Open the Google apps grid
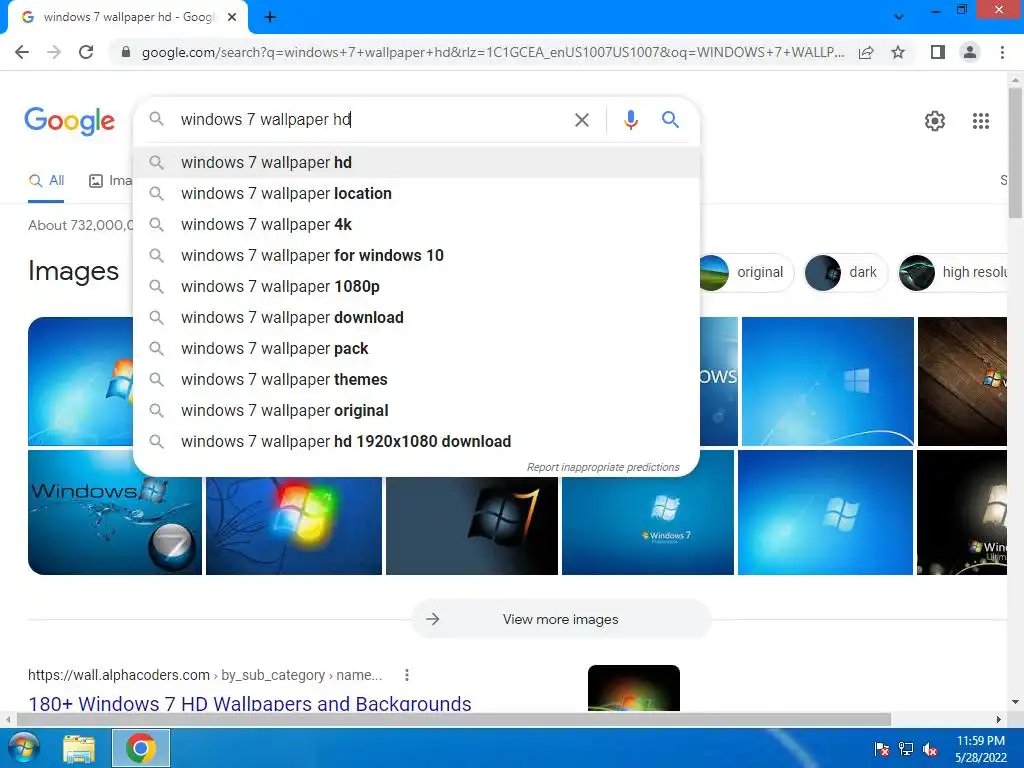This screenshot has width=1024, height=768. coord(981,121)
